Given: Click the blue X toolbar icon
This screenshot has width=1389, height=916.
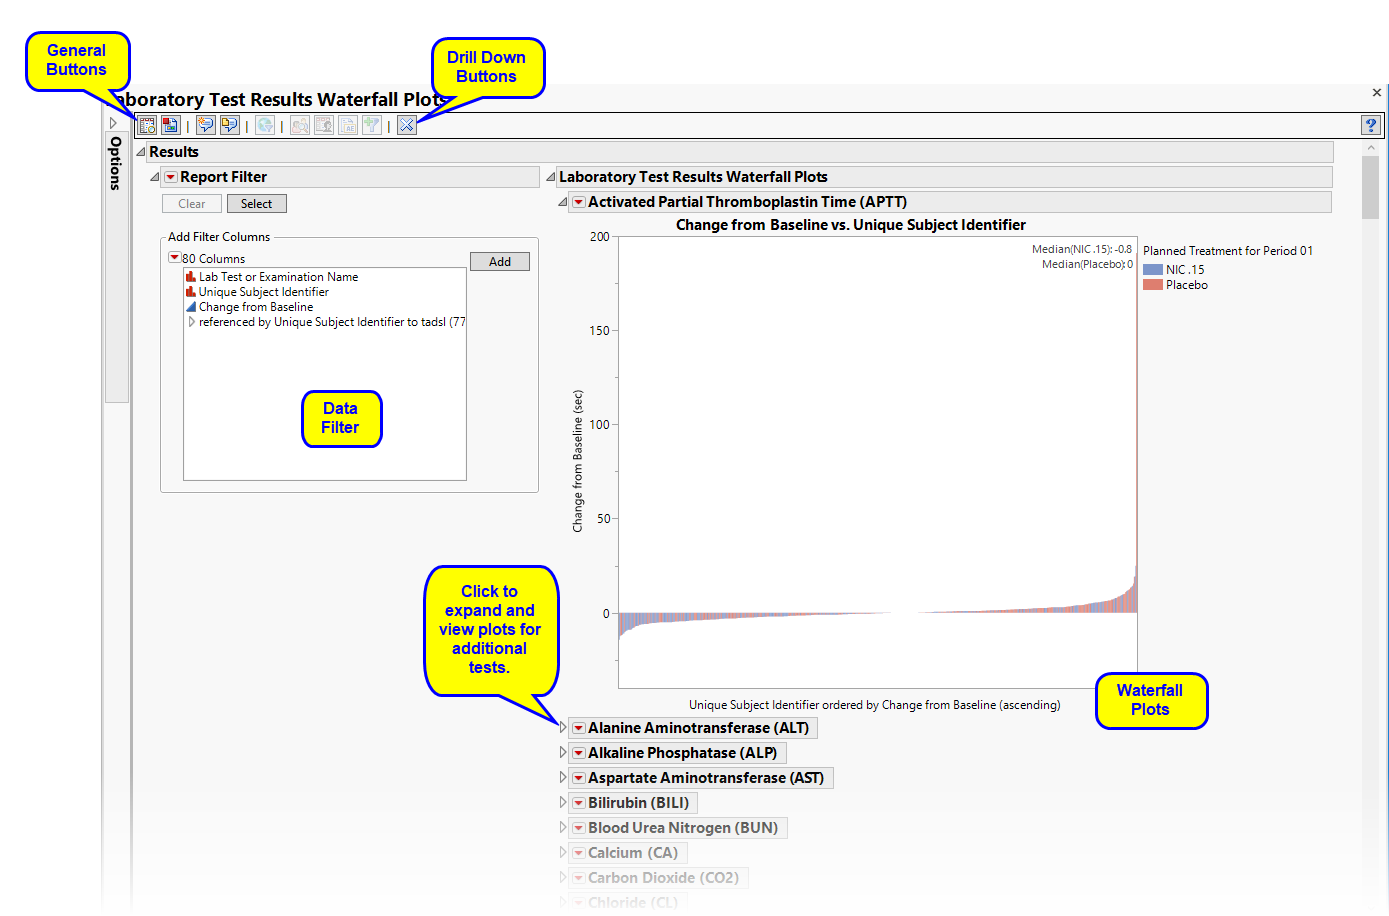Looking at the screenshot, I should pyautogui.click(x=407, y=125).
